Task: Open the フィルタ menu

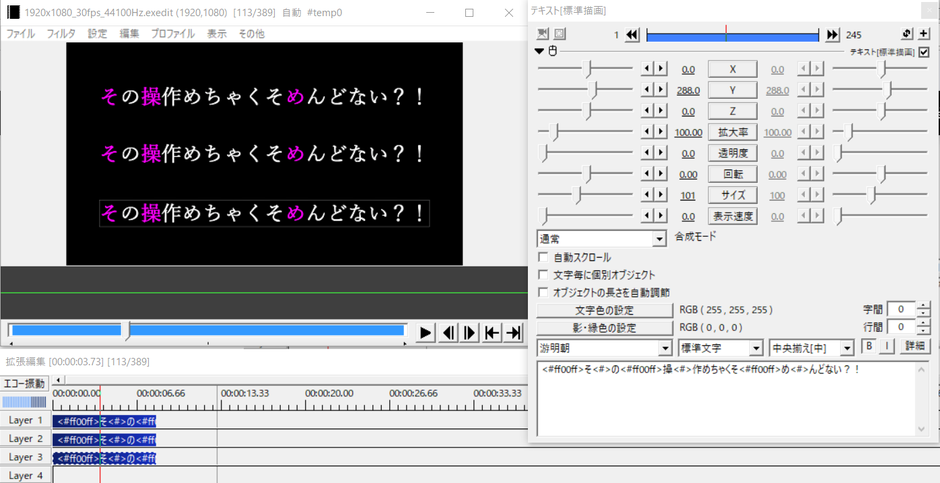Action: [x=61, y=34]
